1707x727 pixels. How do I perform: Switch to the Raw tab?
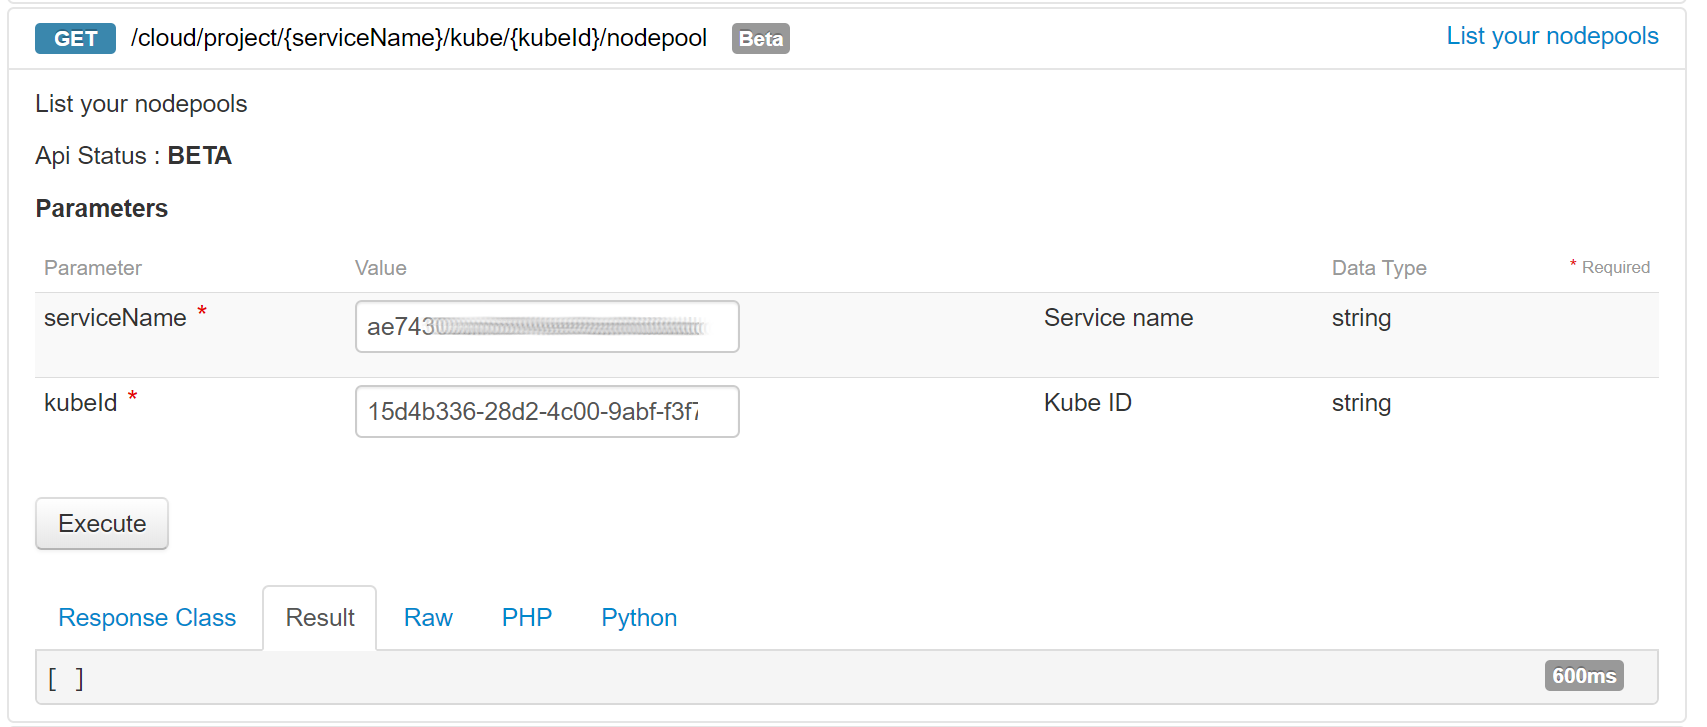point(428,618)
